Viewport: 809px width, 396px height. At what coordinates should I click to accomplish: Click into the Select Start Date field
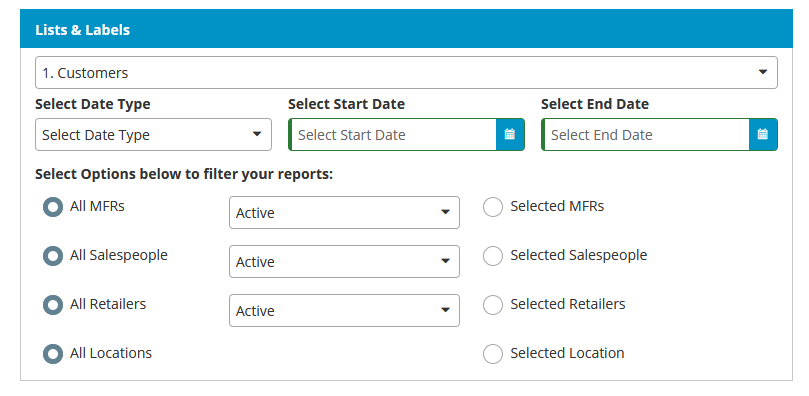point(393,135)
